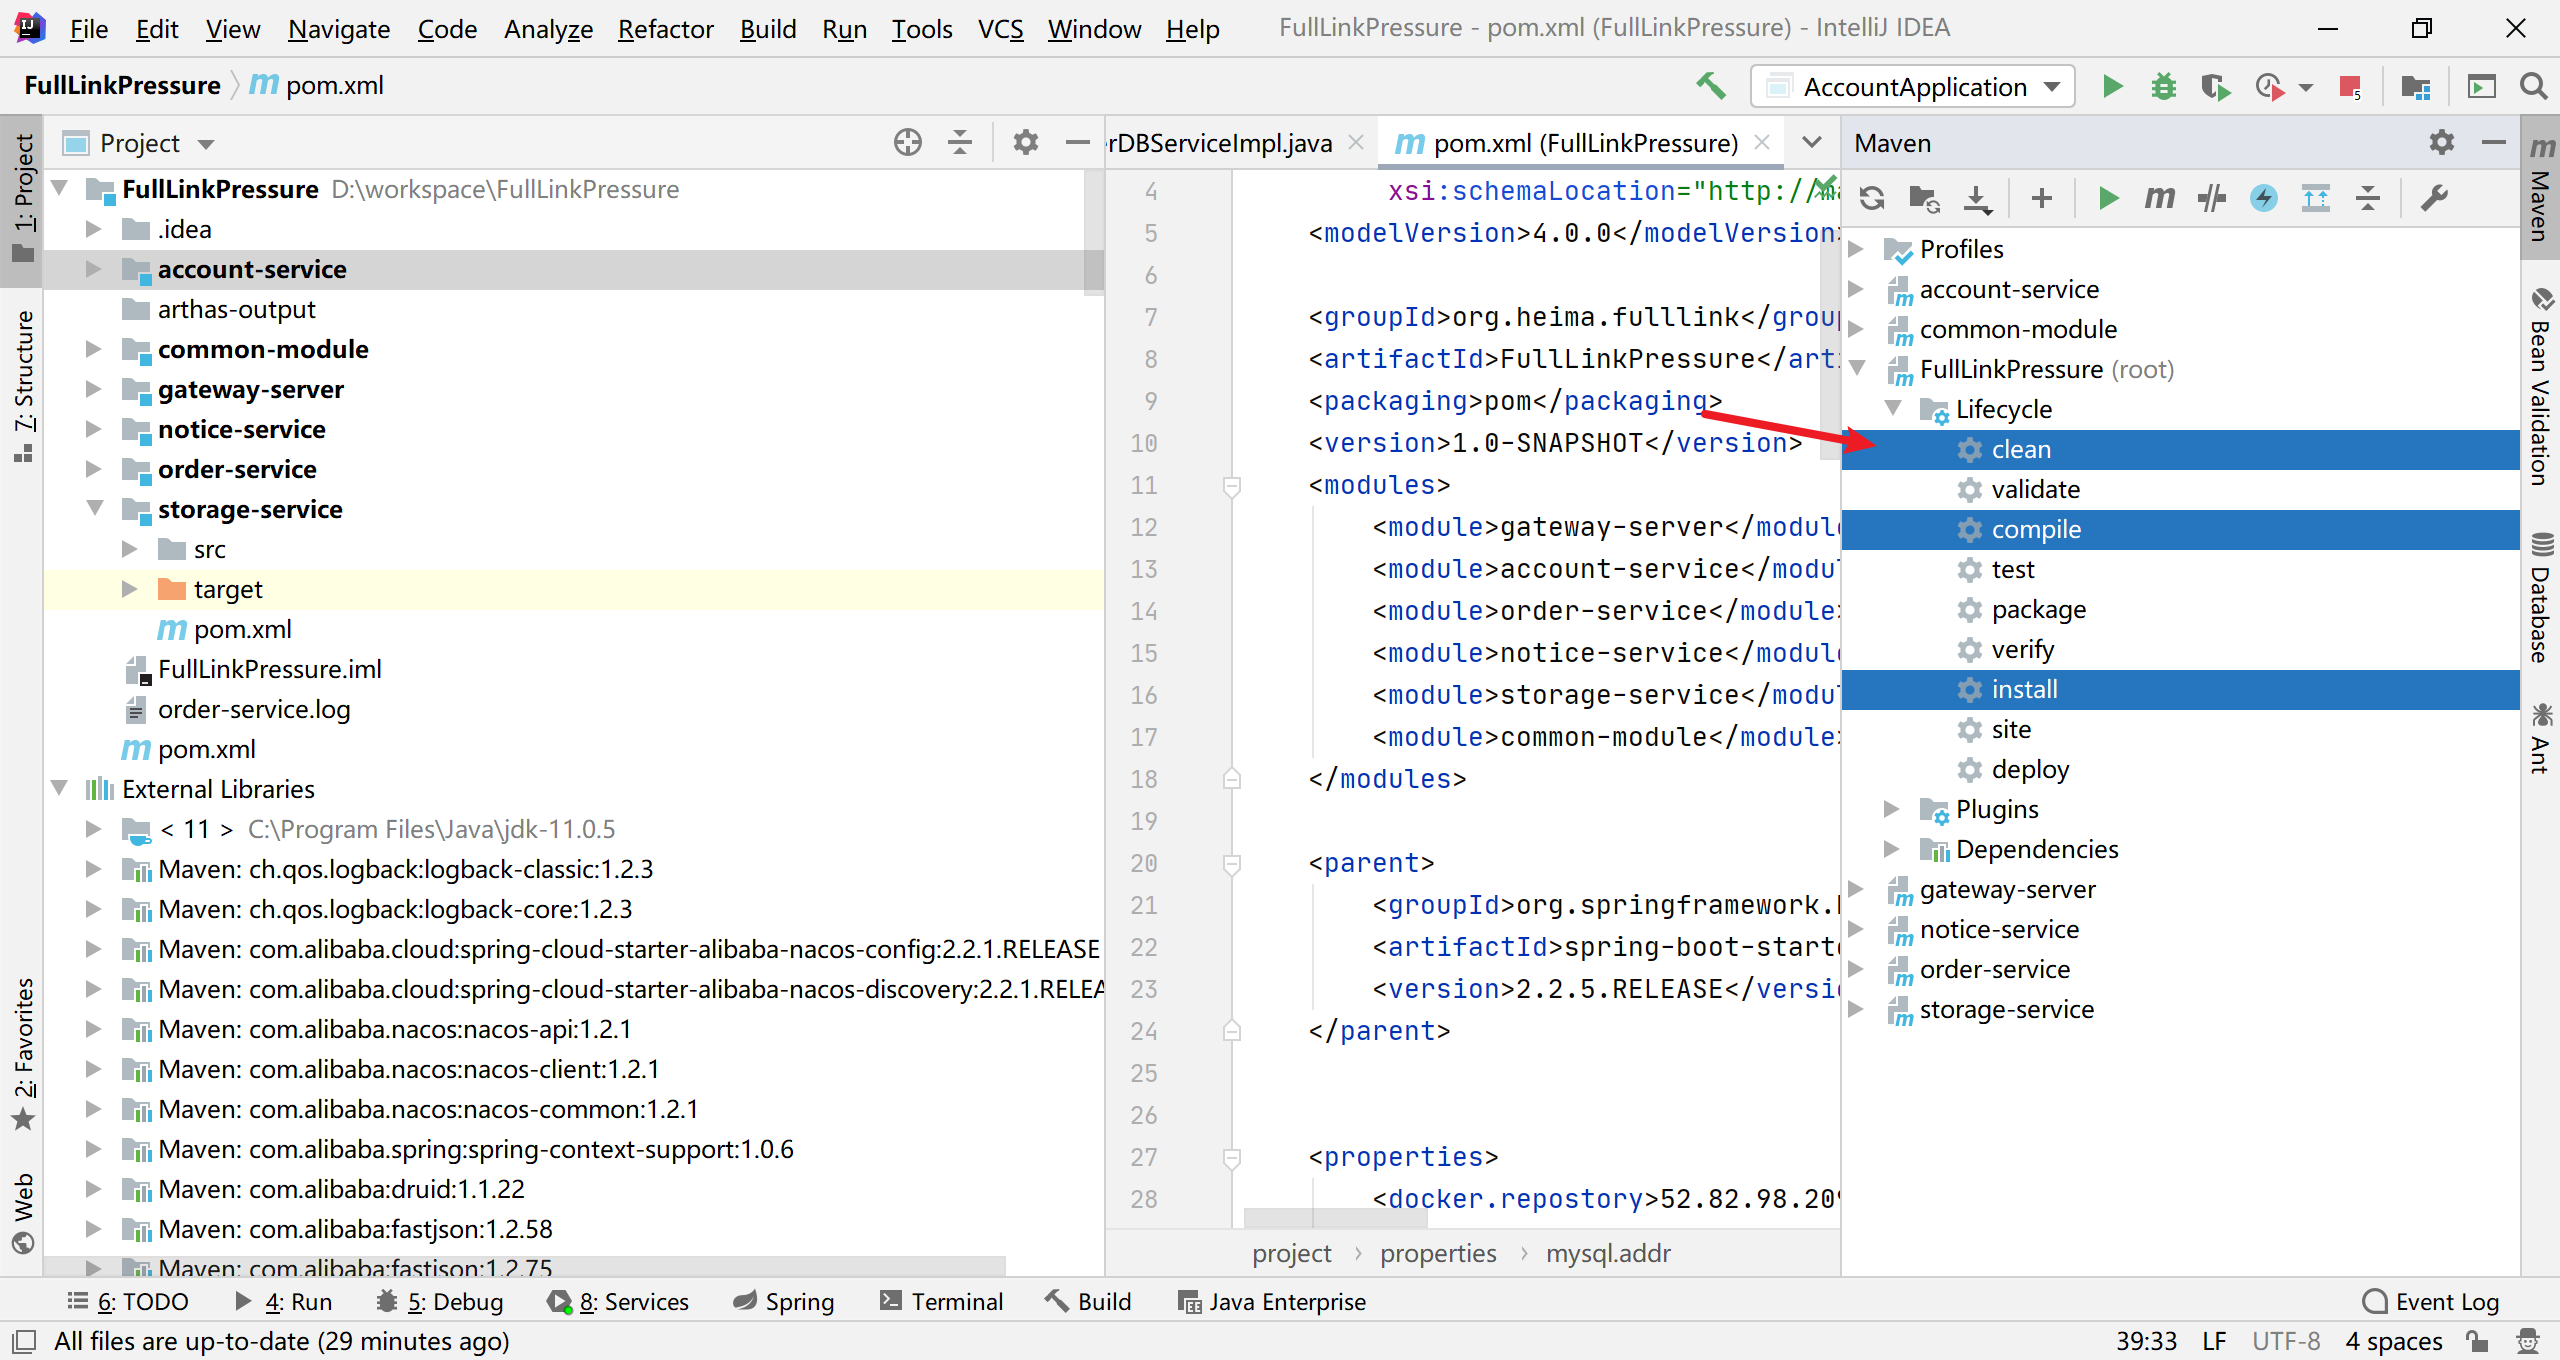Select order-service.log in Project tree

point(253,709)
